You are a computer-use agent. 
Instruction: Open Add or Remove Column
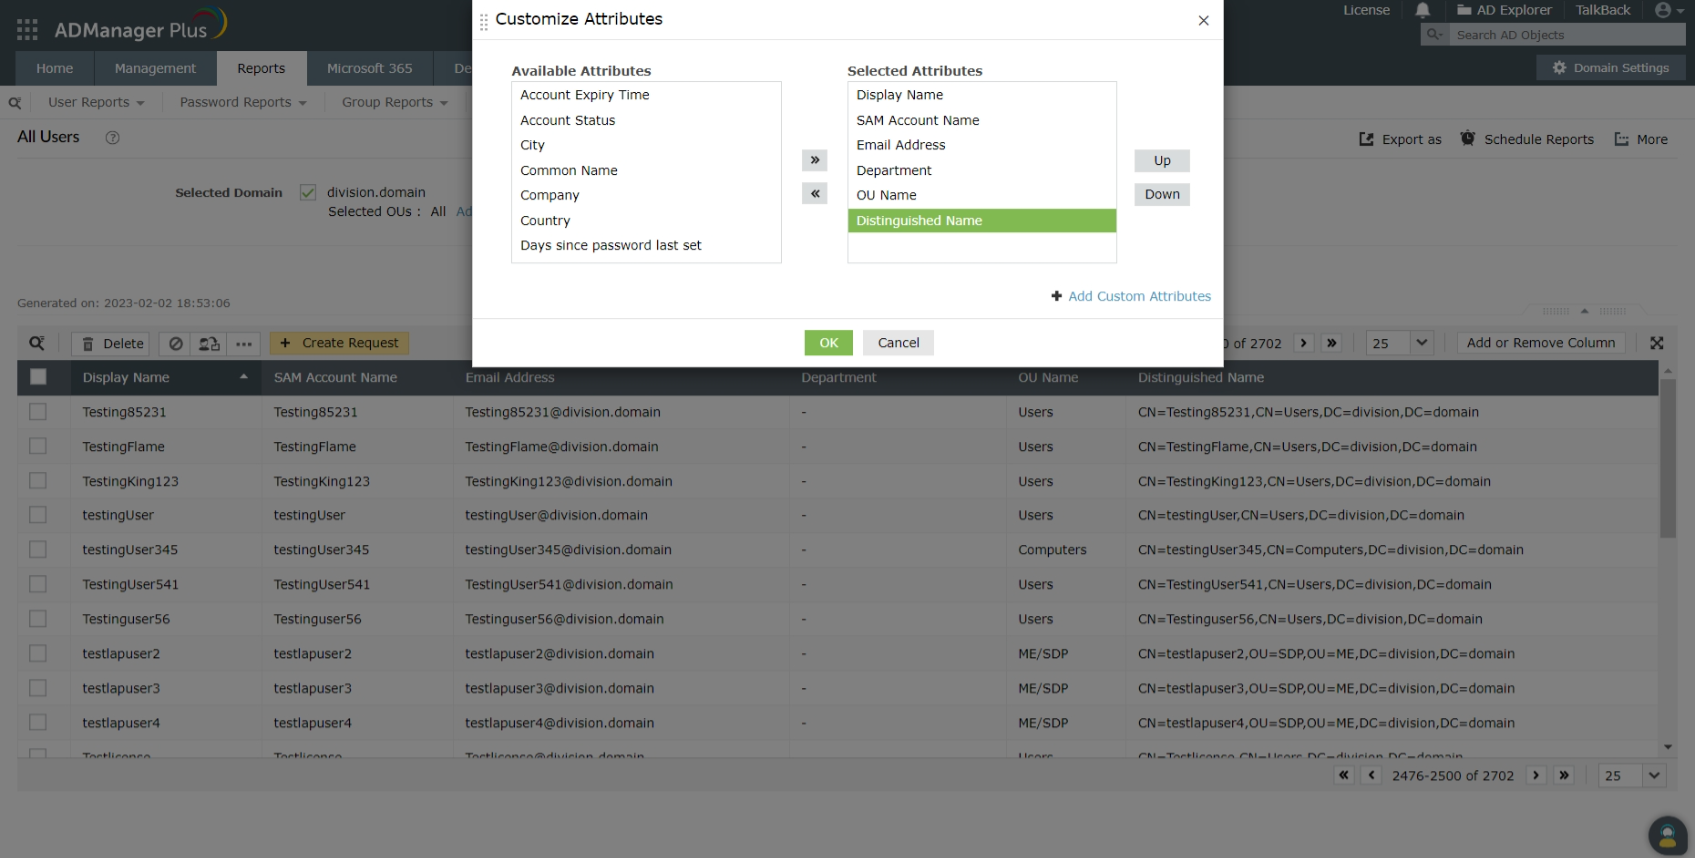pos(1541,343)
